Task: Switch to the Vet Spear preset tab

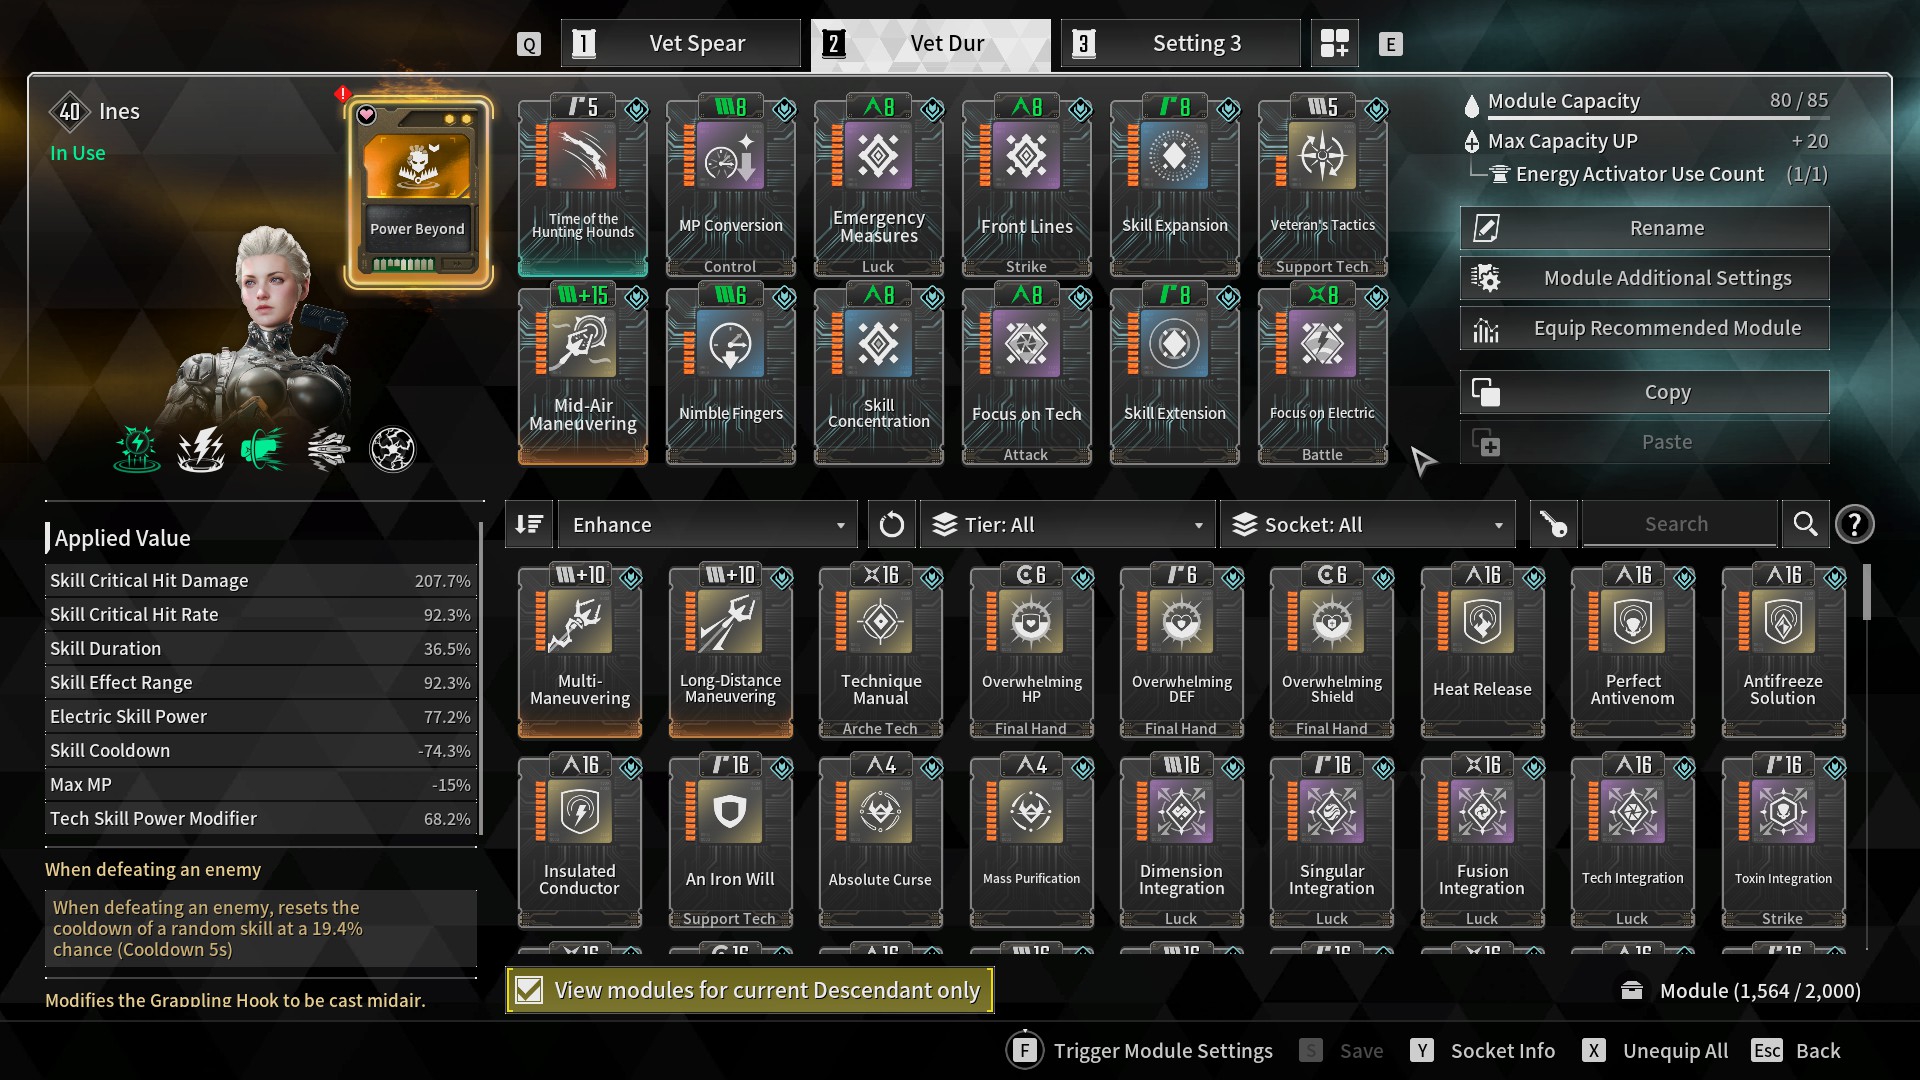Action: [x=681, y=43]
